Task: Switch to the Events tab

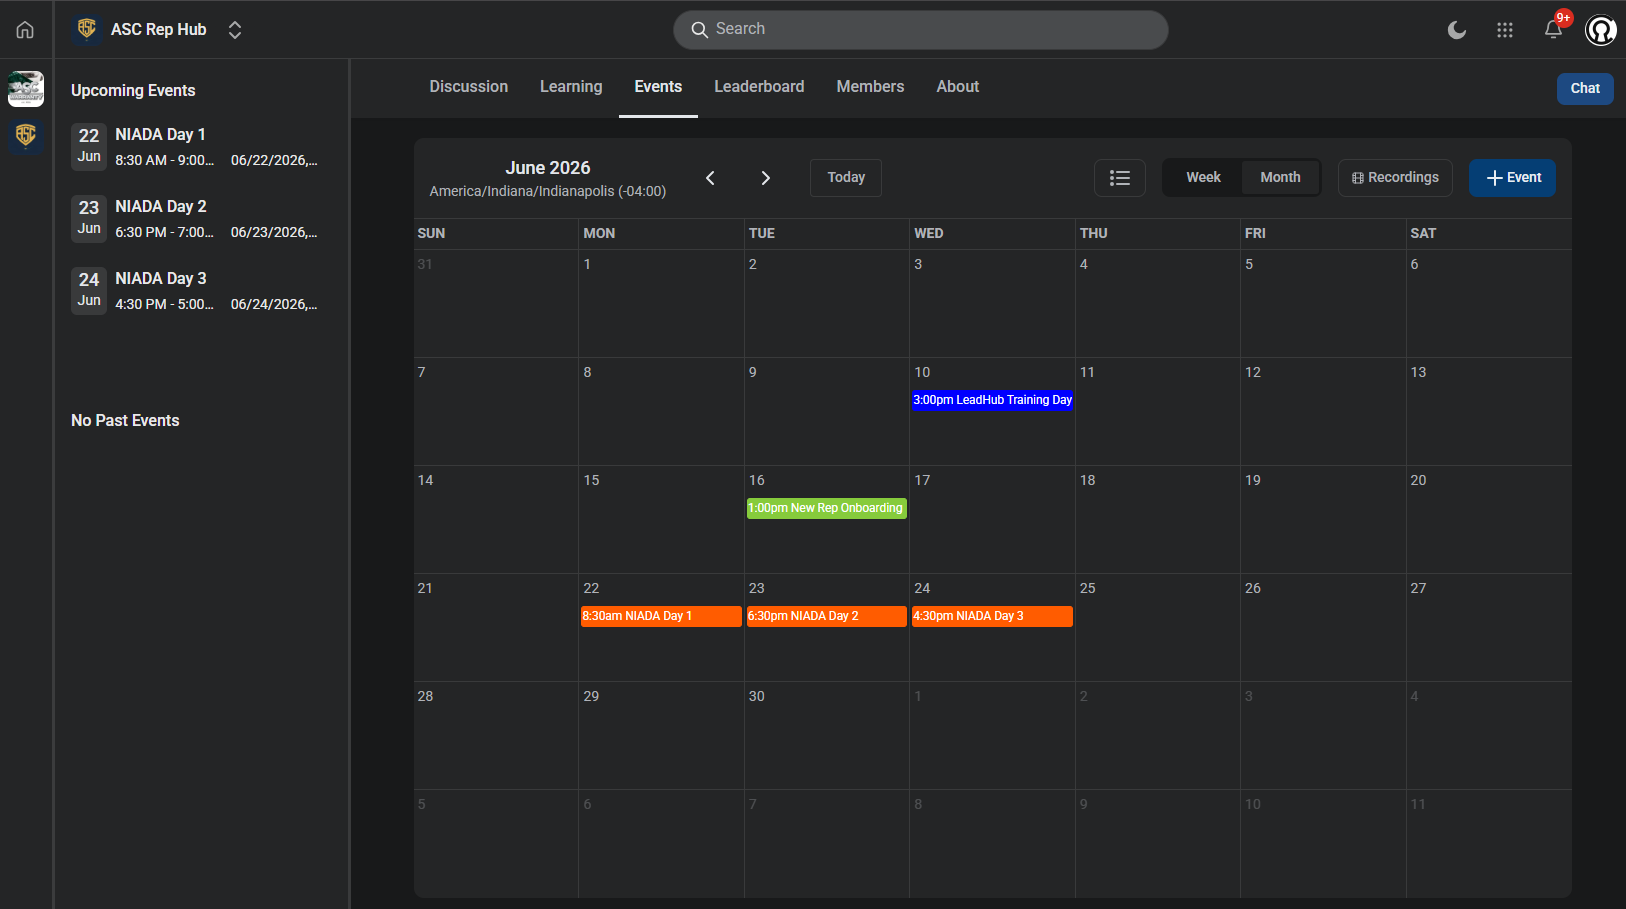Action: point(658,87)
